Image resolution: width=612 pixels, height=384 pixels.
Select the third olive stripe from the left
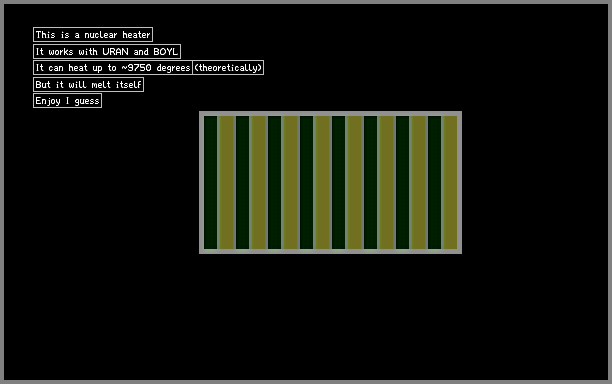coord(290,182)
